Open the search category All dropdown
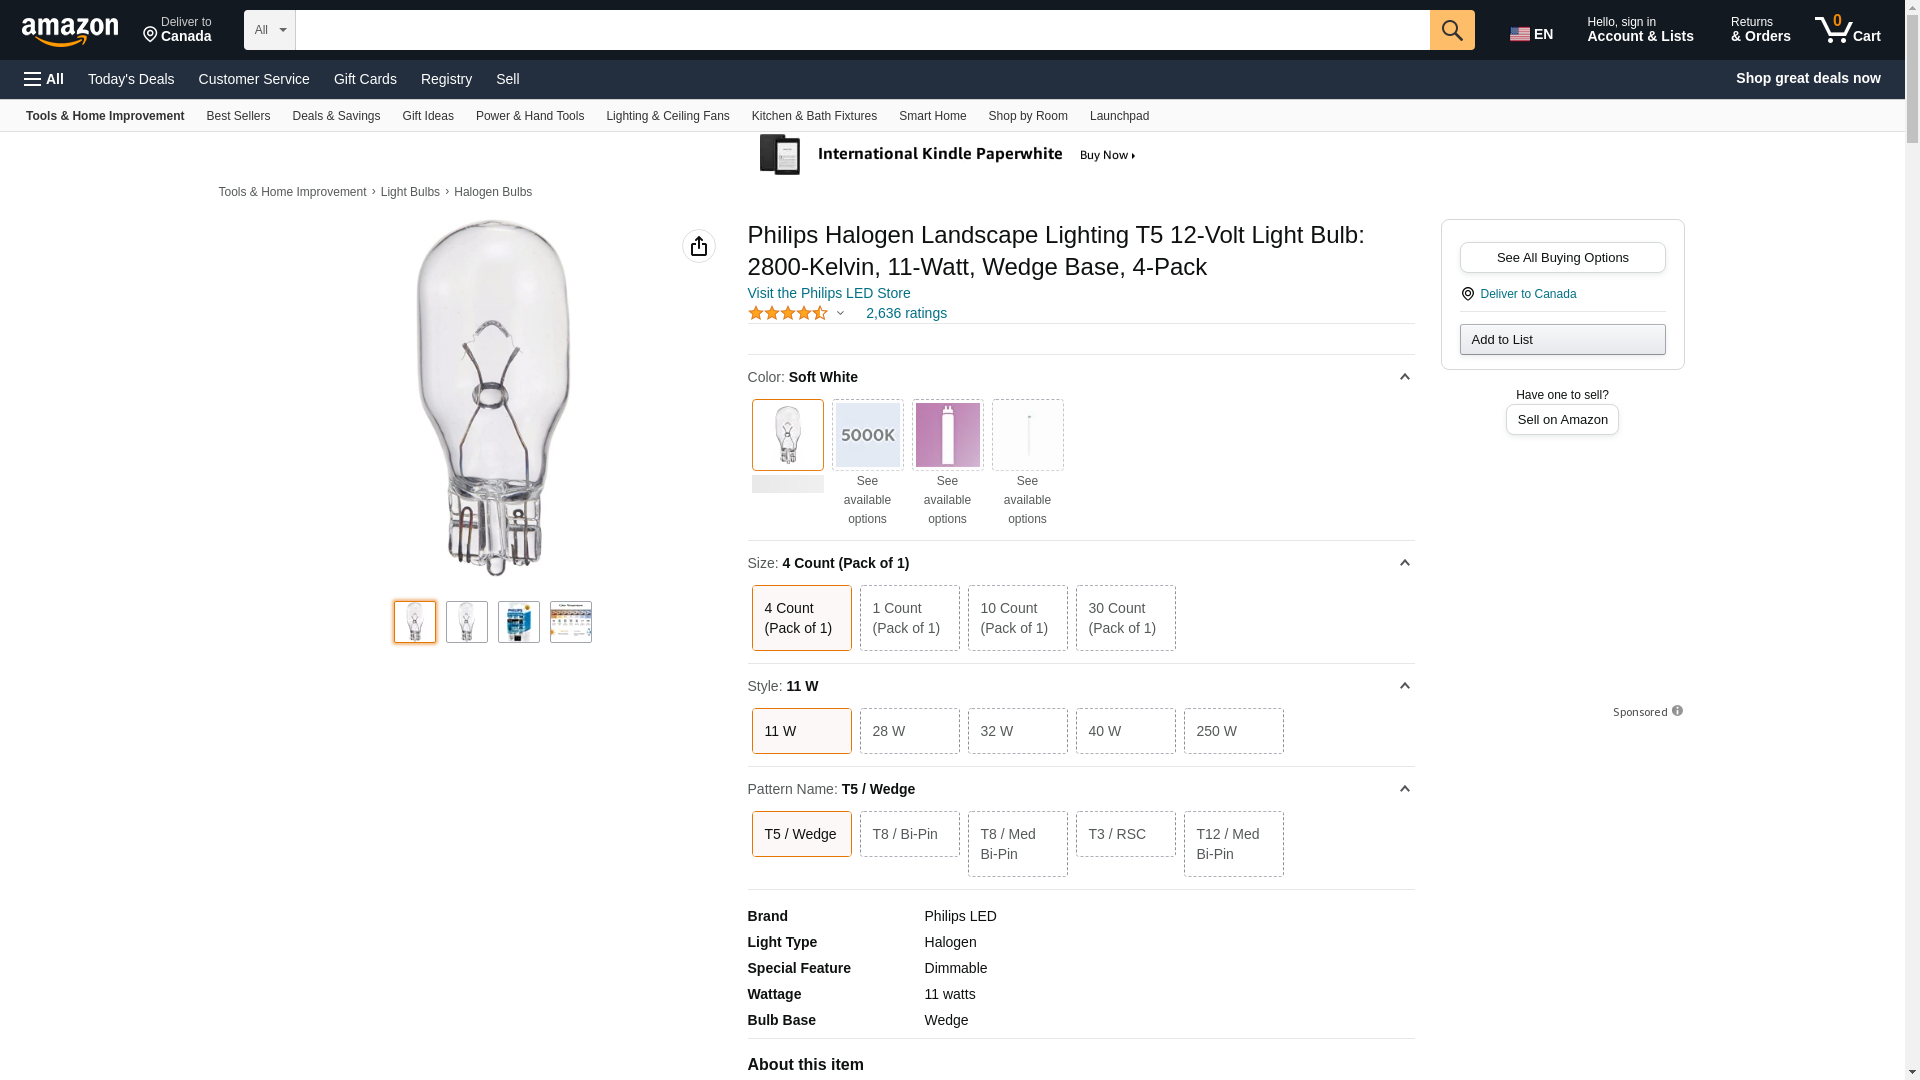 270,30
